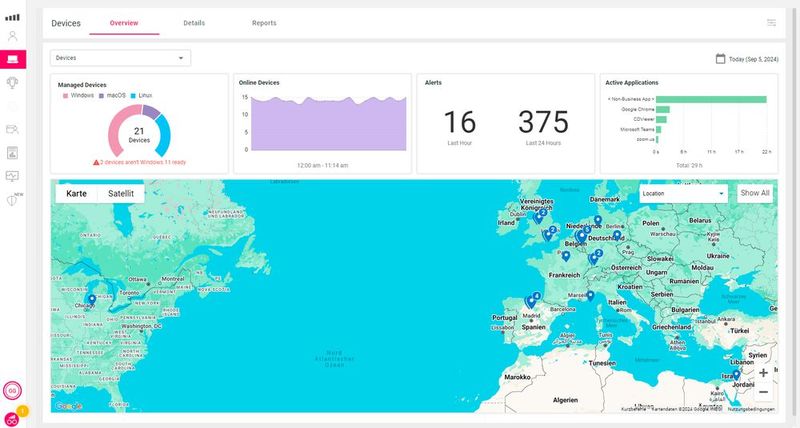800x428 pixels.
Task: Click the Show All button
Action: pos(755,193)
